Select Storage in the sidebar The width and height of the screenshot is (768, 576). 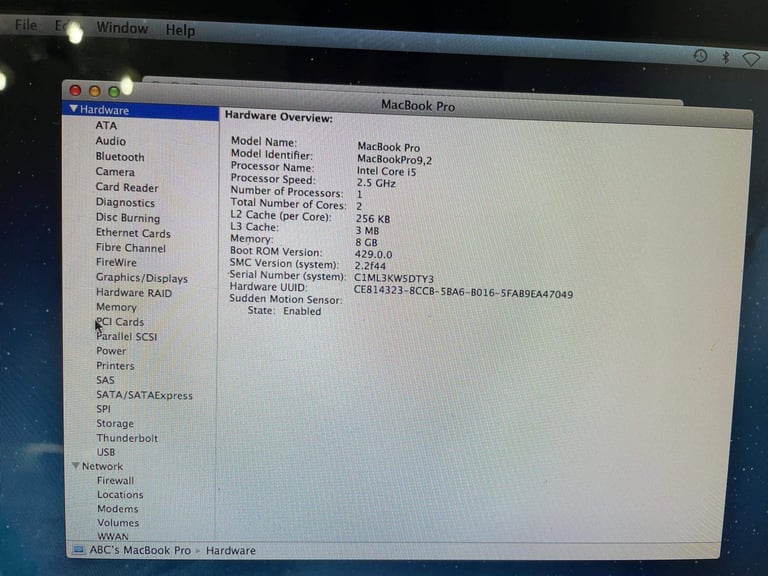115,424
